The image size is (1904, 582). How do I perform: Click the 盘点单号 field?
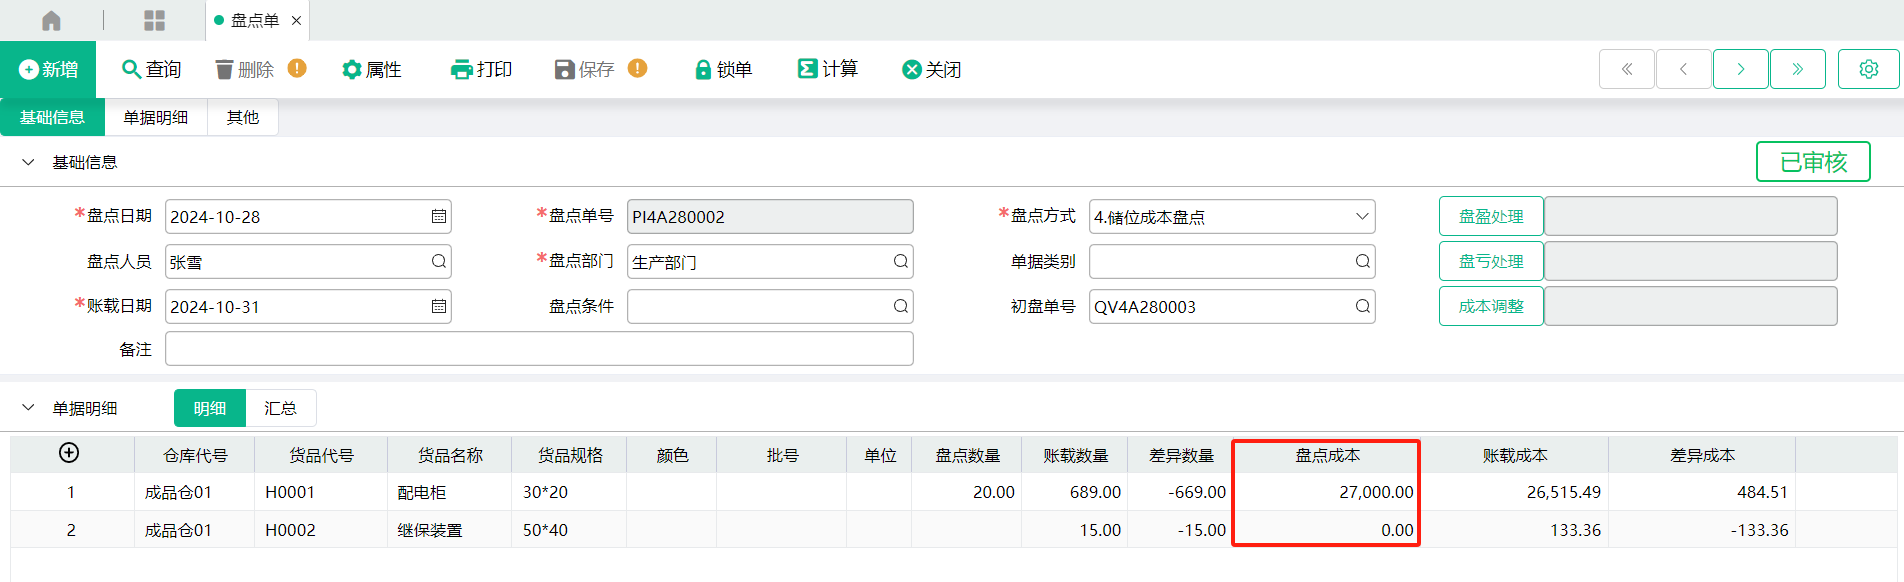[770, 217]
